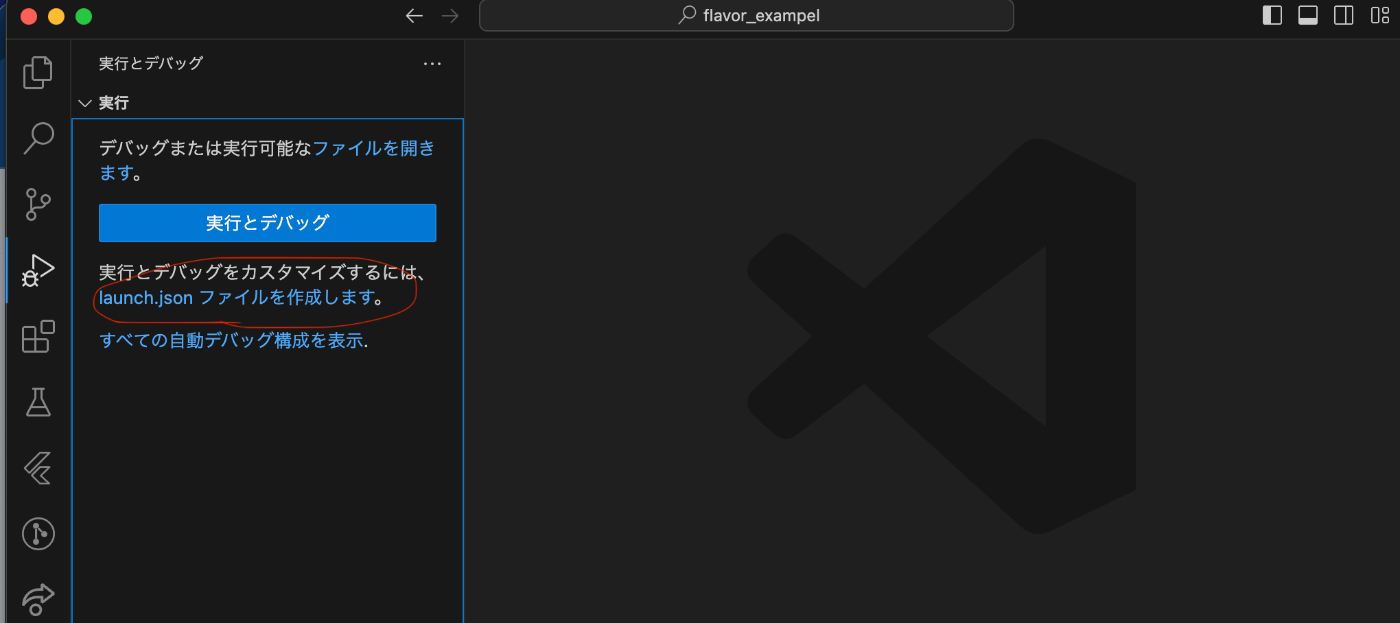Close the window with the red button

tap(28, 16)
